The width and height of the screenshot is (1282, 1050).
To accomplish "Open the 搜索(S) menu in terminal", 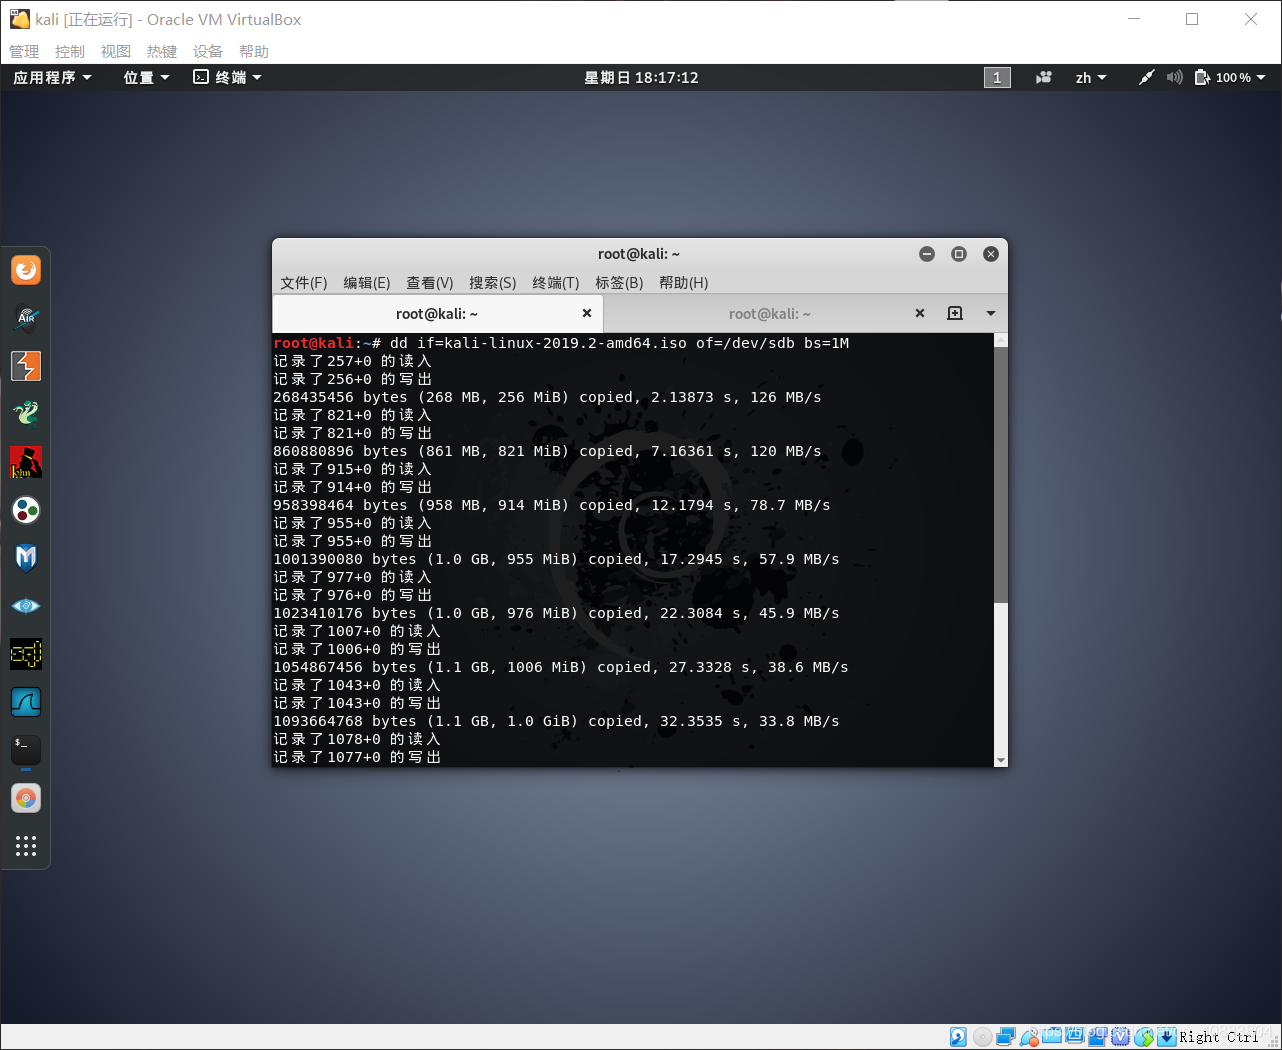I will tap(493, 283).
